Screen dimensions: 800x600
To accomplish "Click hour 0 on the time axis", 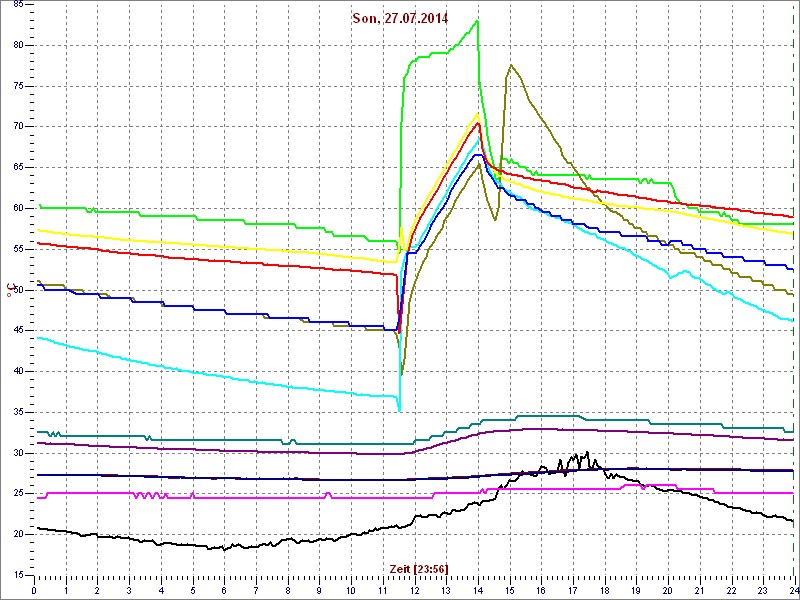I will 34,589.
